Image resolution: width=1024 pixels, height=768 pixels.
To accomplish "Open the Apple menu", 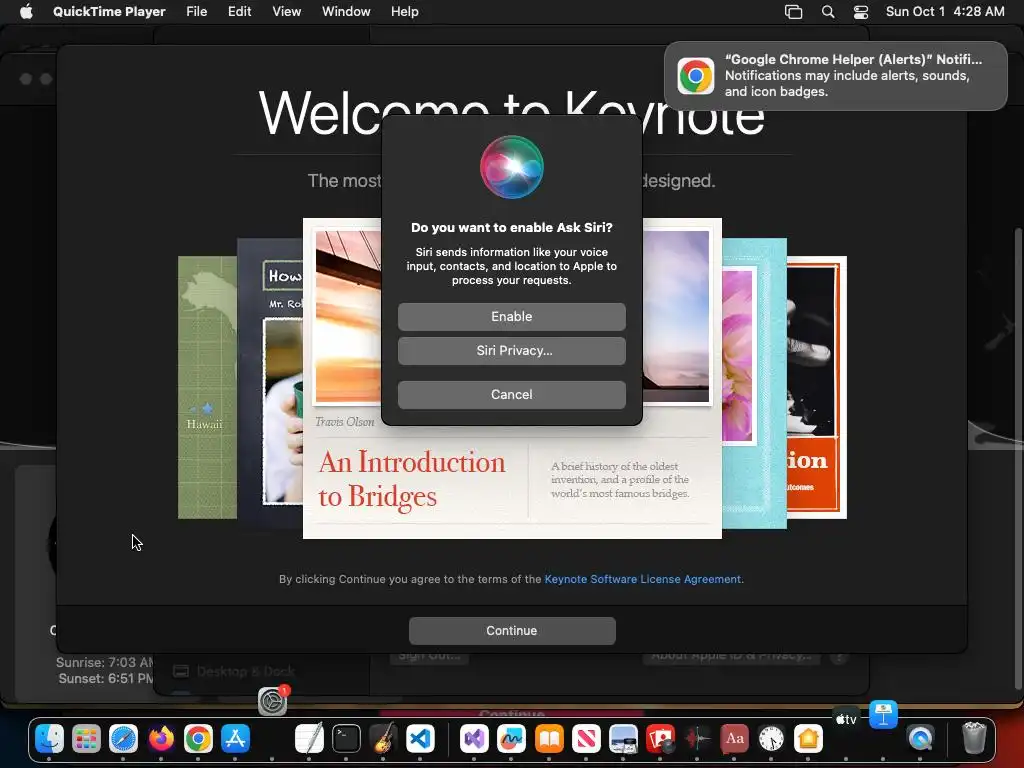I will pos(26,12).
